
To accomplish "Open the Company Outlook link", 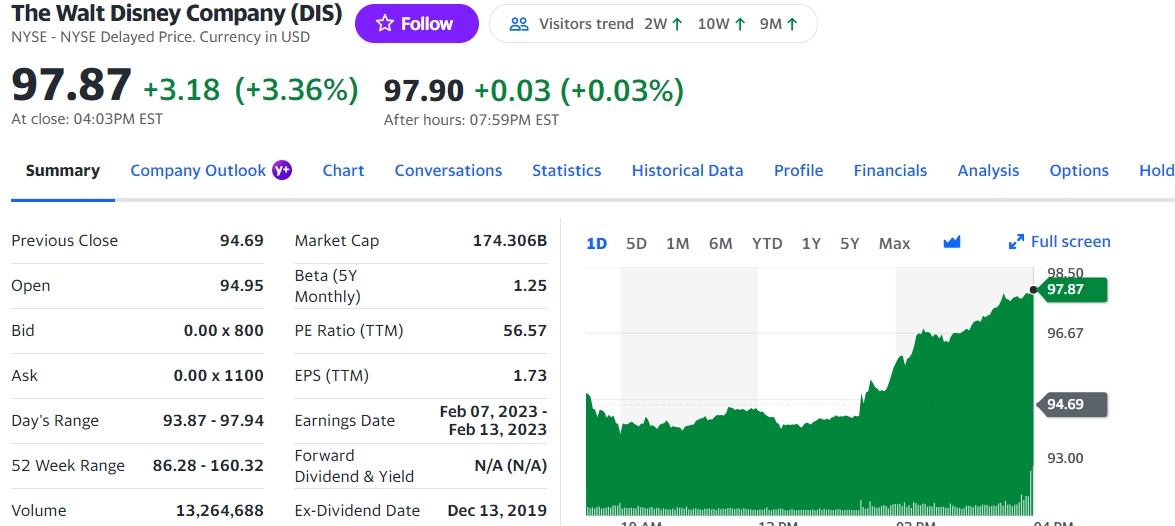I will [198, 171].
